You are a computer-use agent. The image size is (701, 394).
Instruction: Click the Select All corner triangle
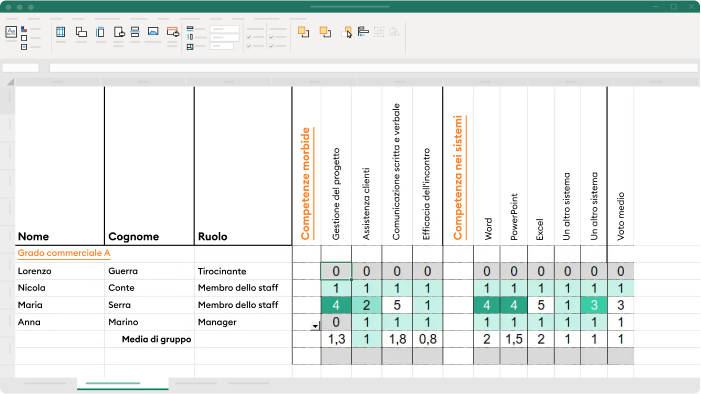pyautogui.click(x=11, y=82)
